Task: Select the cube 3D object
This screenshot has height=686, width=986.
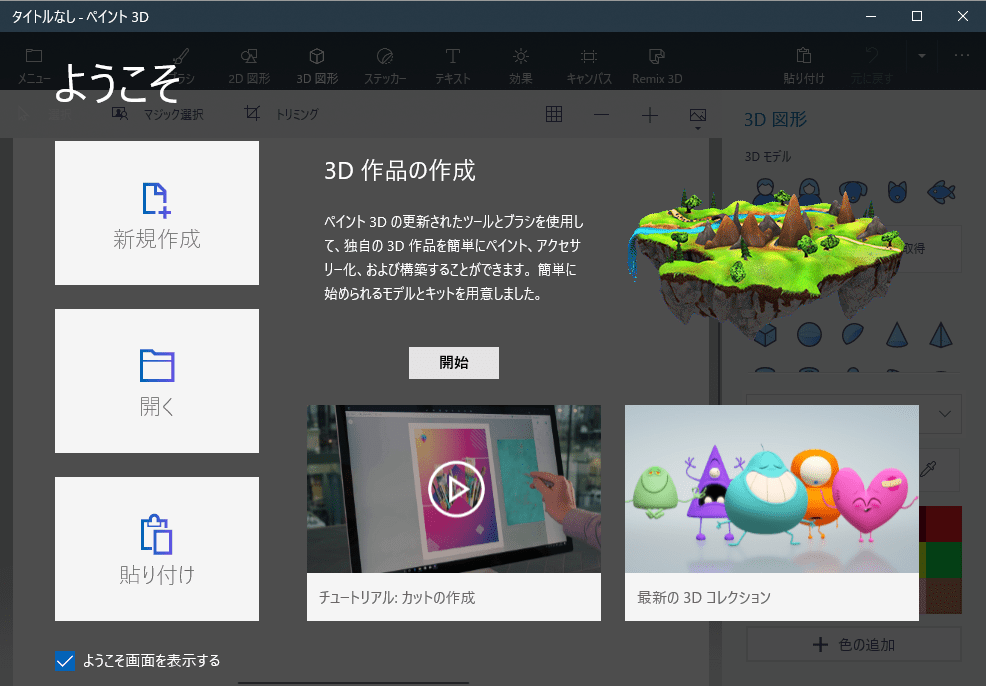Action: click(765, 335)
